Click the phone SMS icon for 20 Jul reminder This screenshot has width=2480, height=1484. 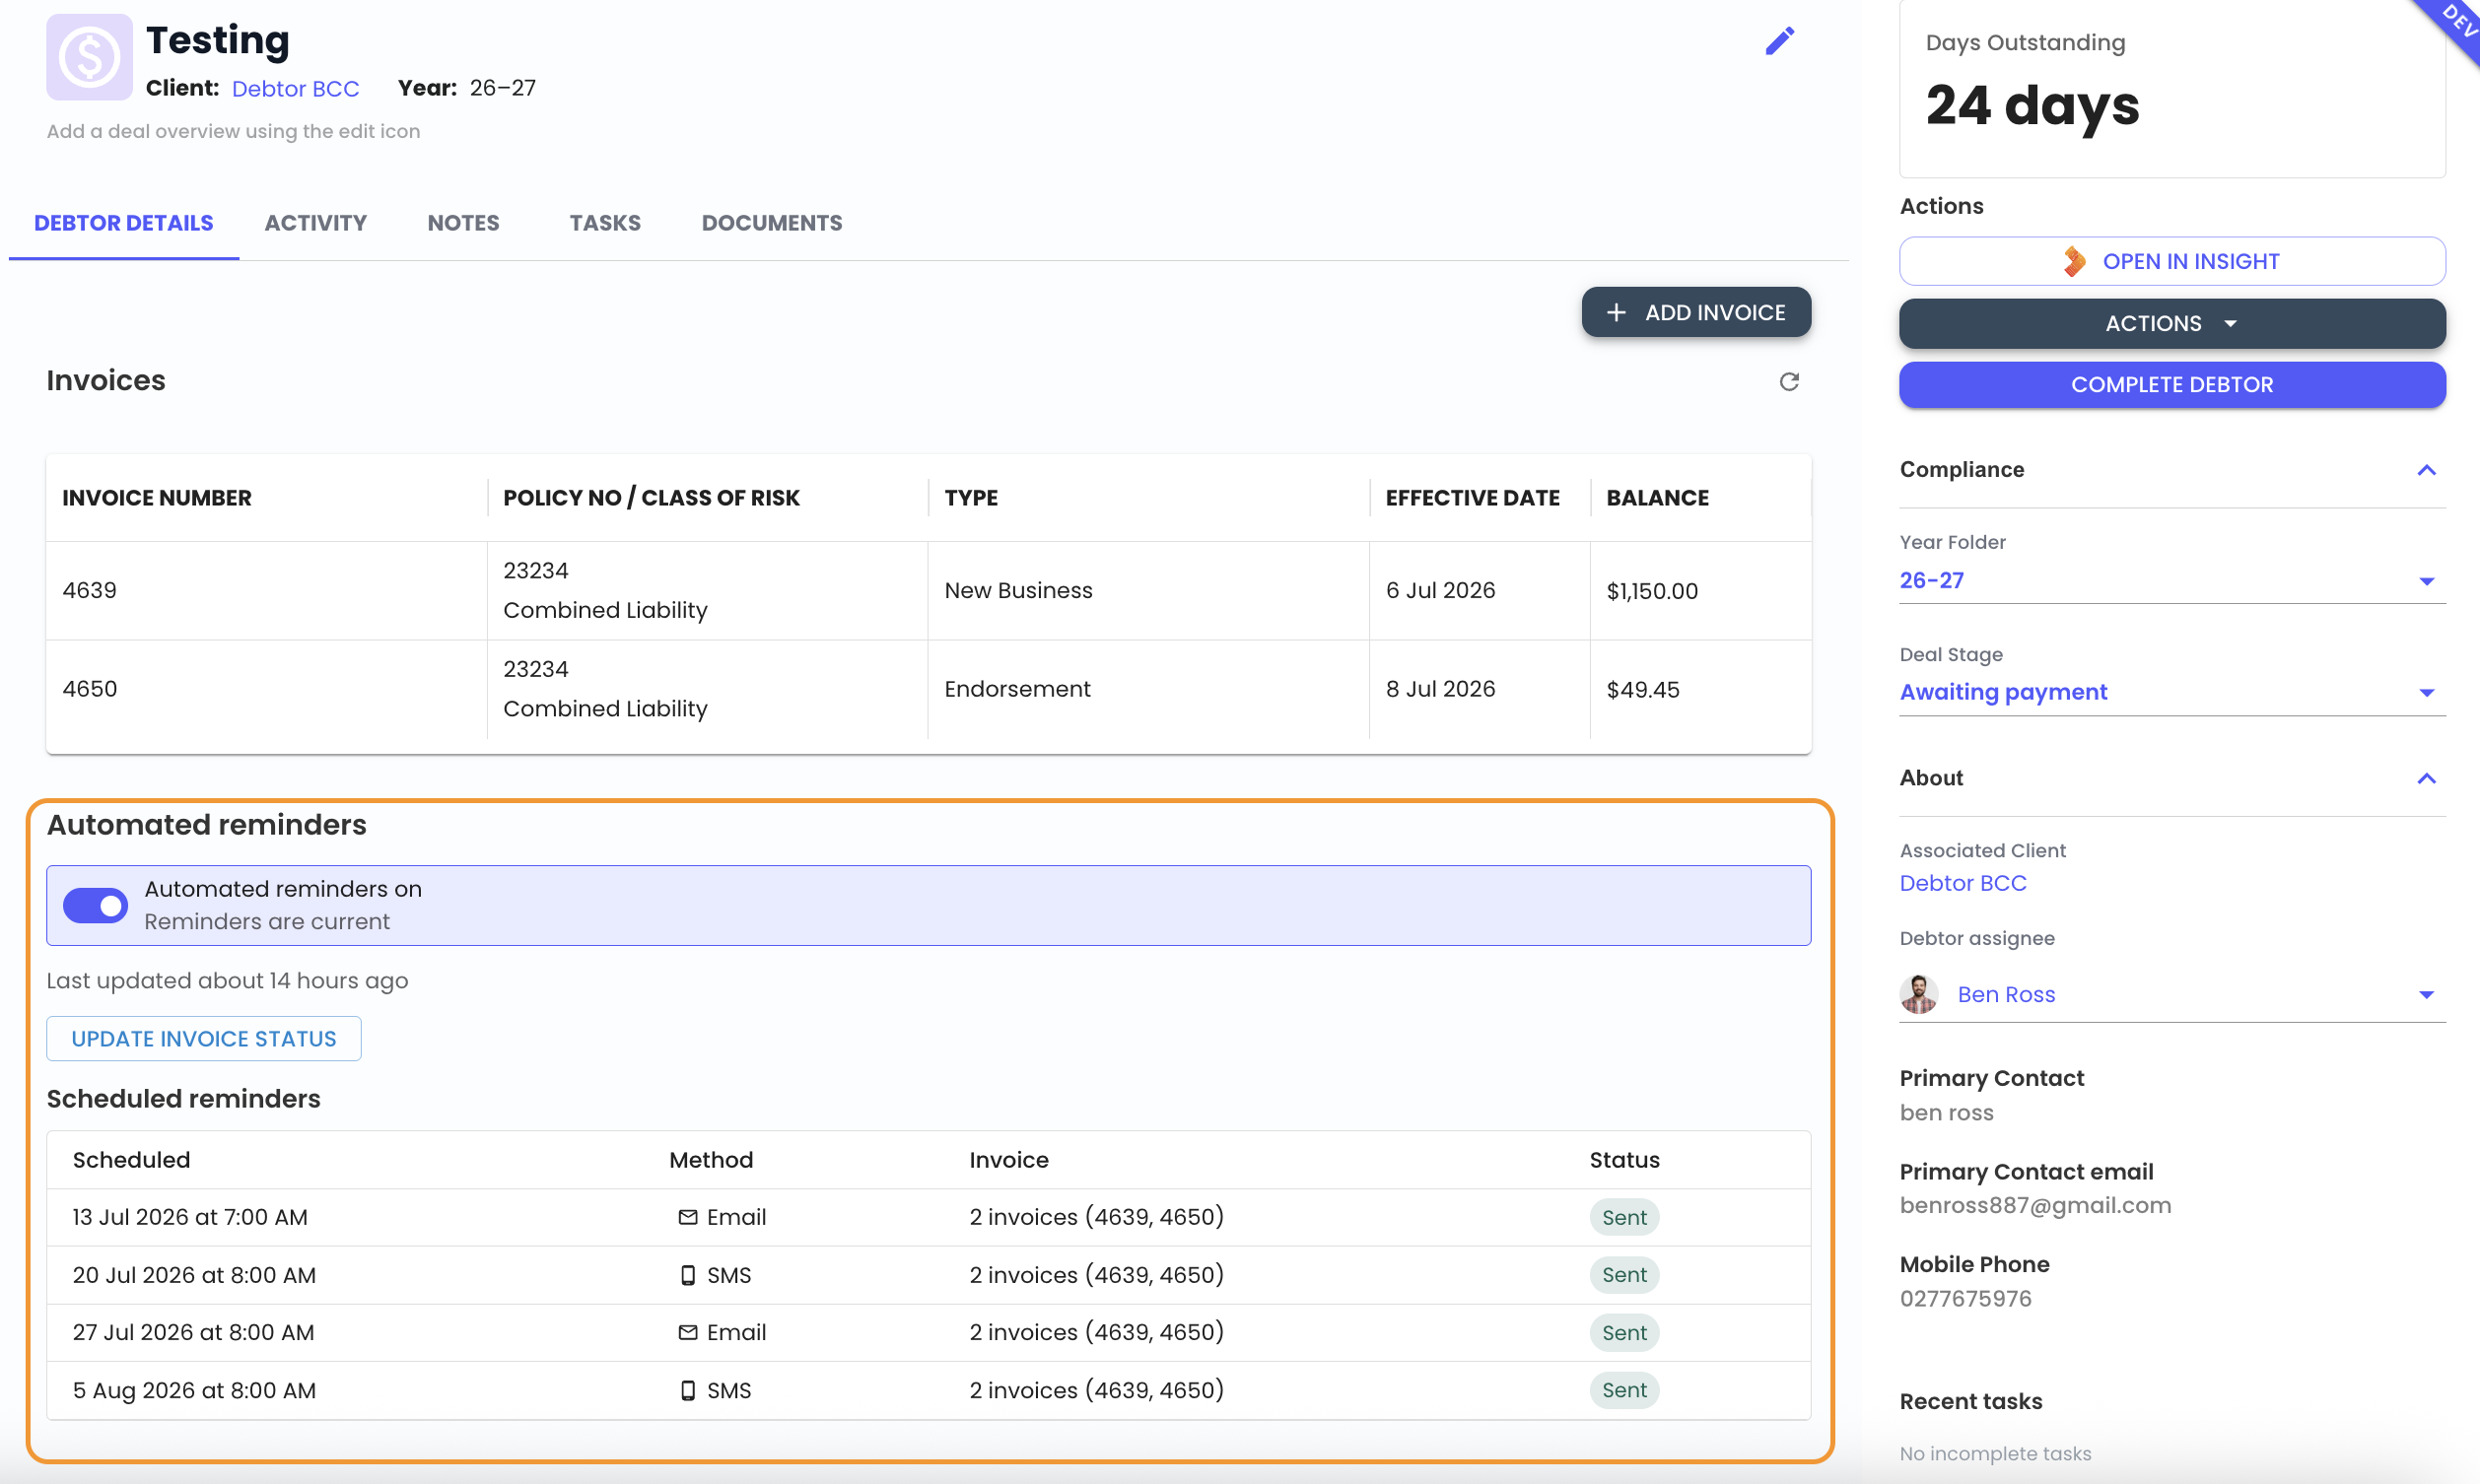(687, 1275)
